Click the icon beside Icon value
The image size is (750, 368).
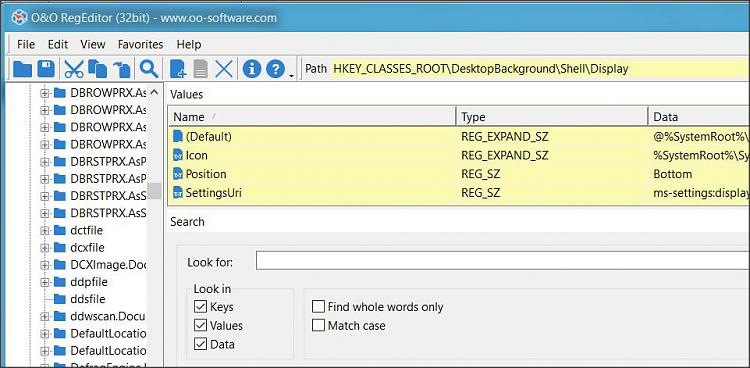coord(178,156)
